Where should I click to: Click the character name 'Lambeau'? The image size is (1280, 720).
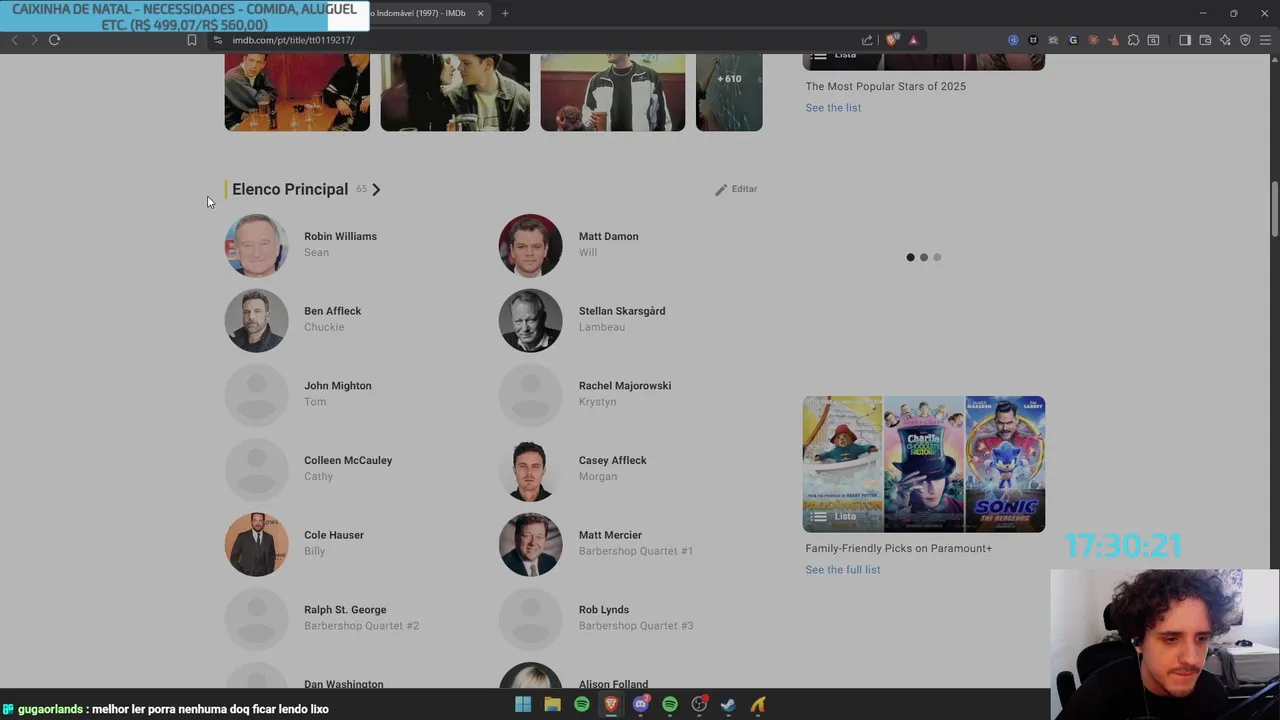(601, 327)
